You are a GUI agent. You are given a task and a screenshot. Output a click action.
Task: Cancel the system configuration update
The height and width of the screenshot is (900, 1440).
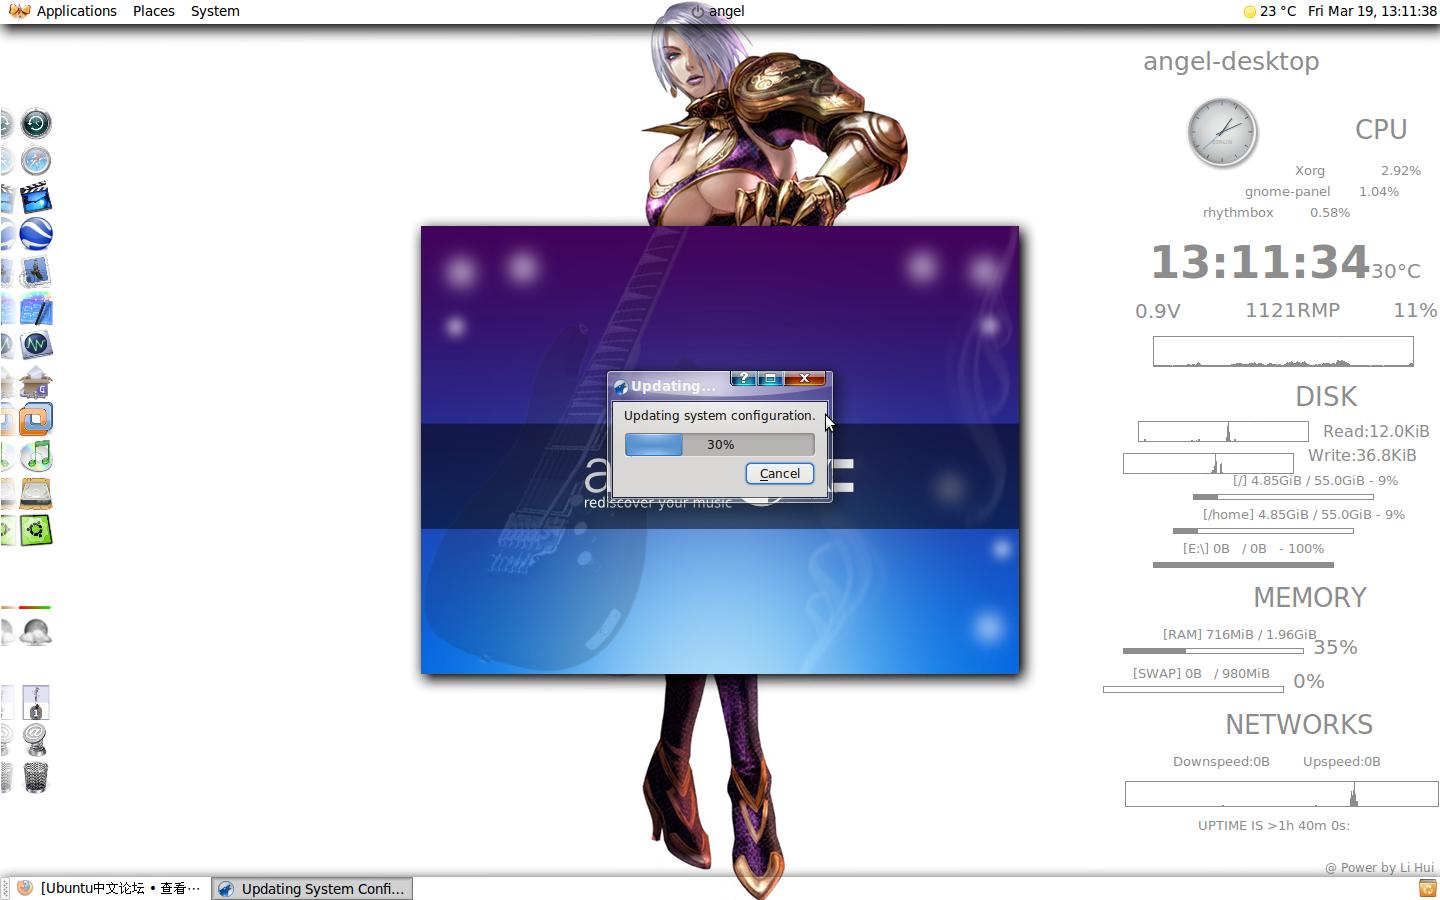780,474
